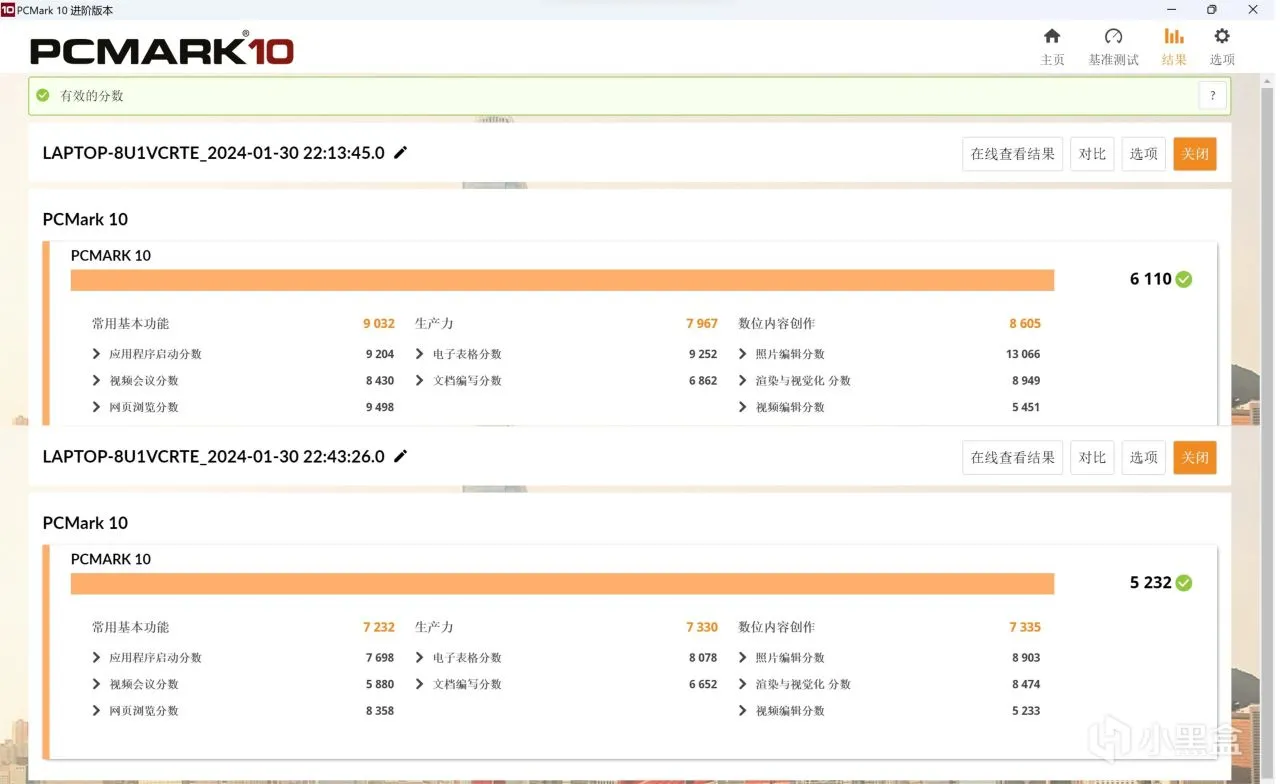
Task: Click green check beside 6 110 score
Action: pyautogui.click(x=1184, y=279)
